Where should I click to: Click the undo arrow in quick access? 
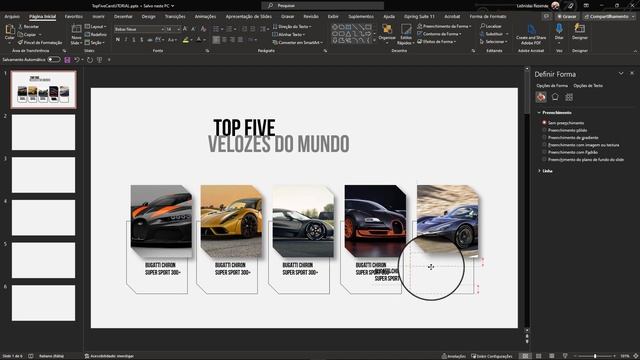[x=77, y=60]
